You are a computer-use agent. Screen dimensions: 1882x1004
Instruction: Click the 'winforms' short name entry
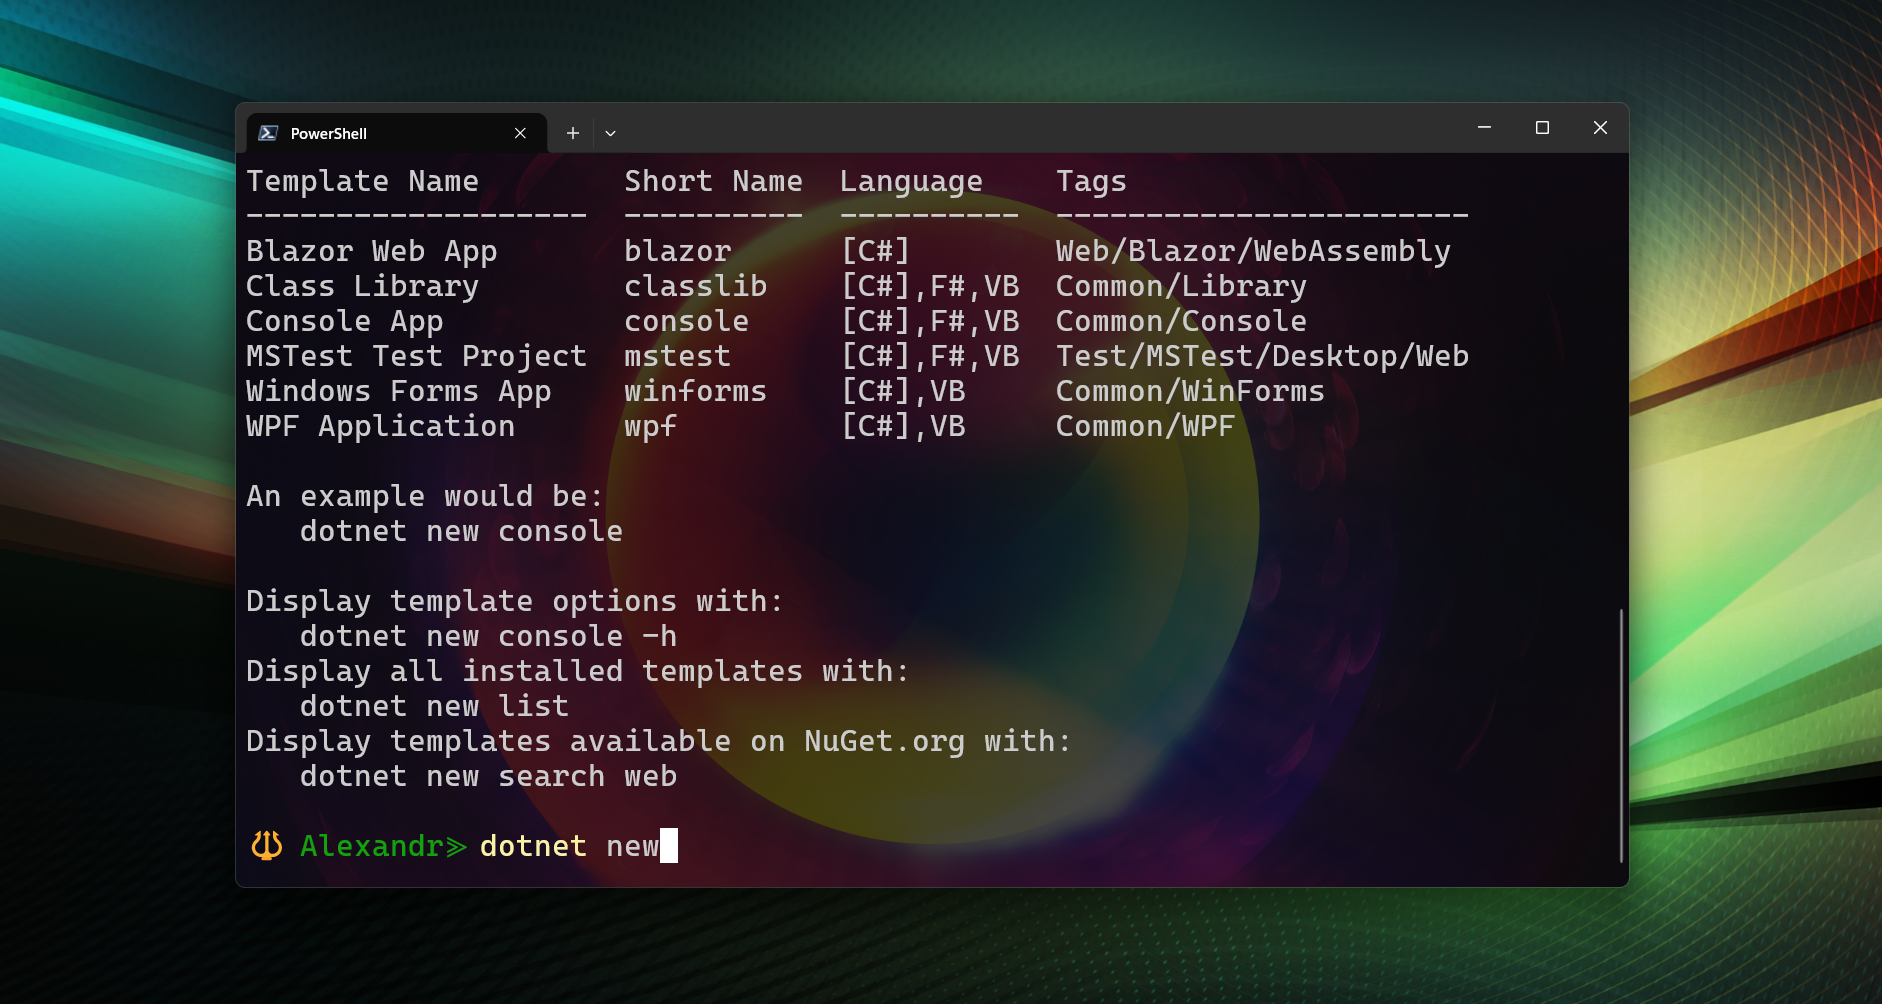coord(695,391)
